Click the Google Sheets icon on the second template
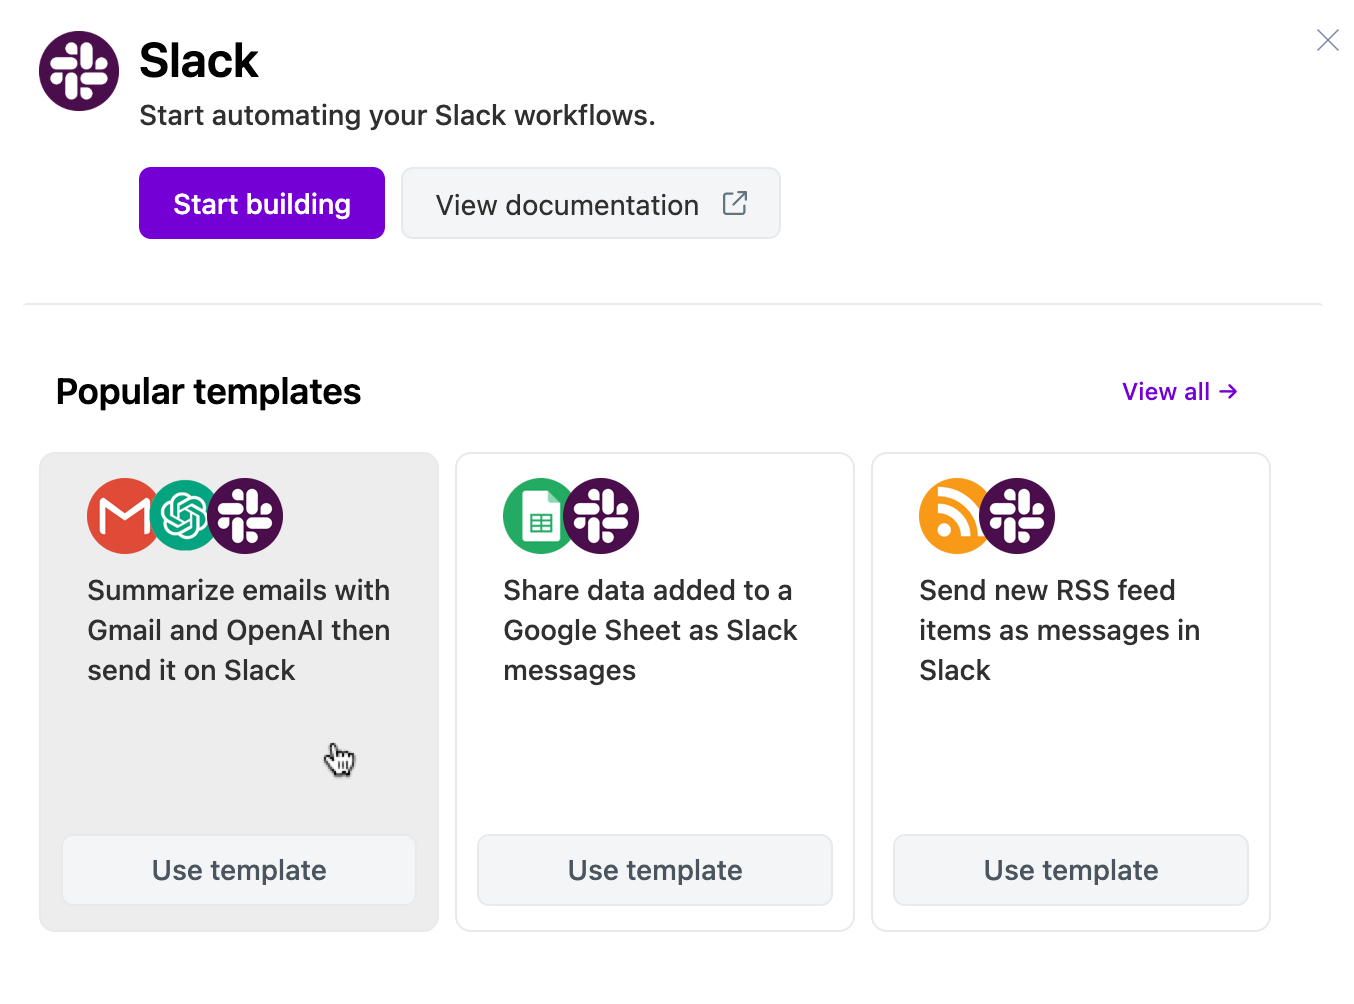The height and width of the screenshot is (1004, 1354). (x=539, y=516)
